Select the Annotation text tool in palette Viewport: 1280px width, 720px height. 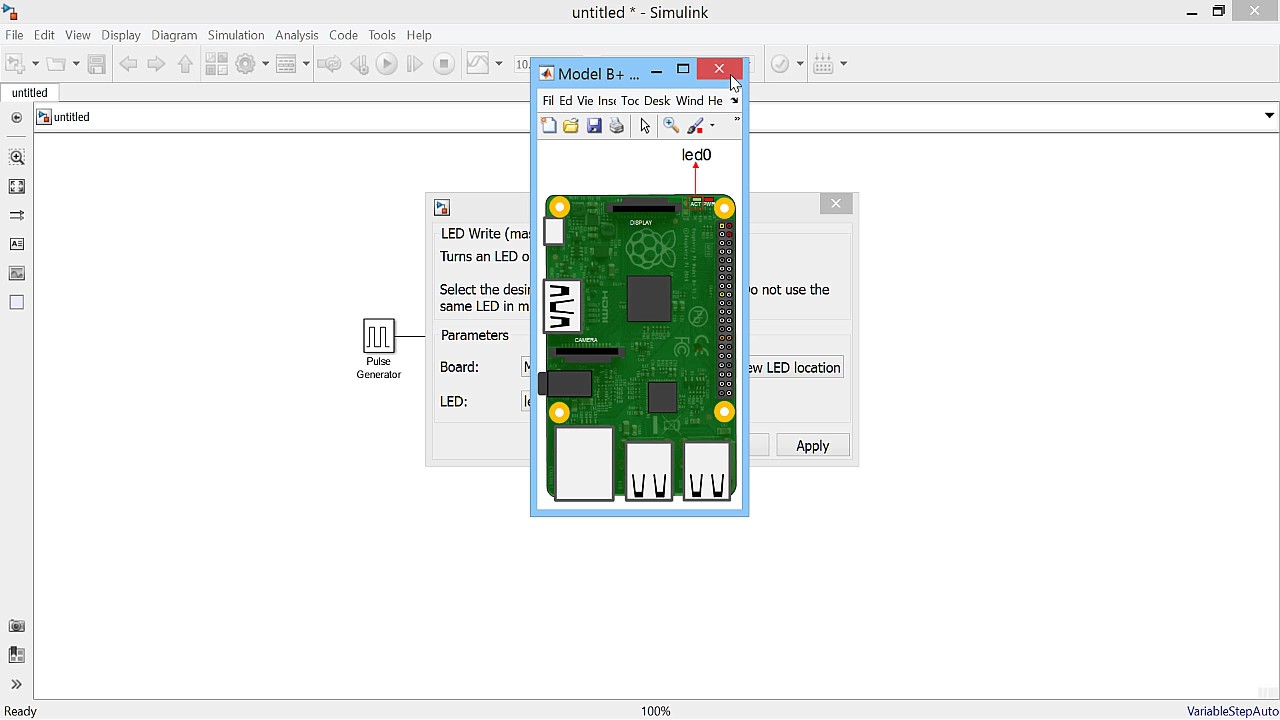pos(17,244)
